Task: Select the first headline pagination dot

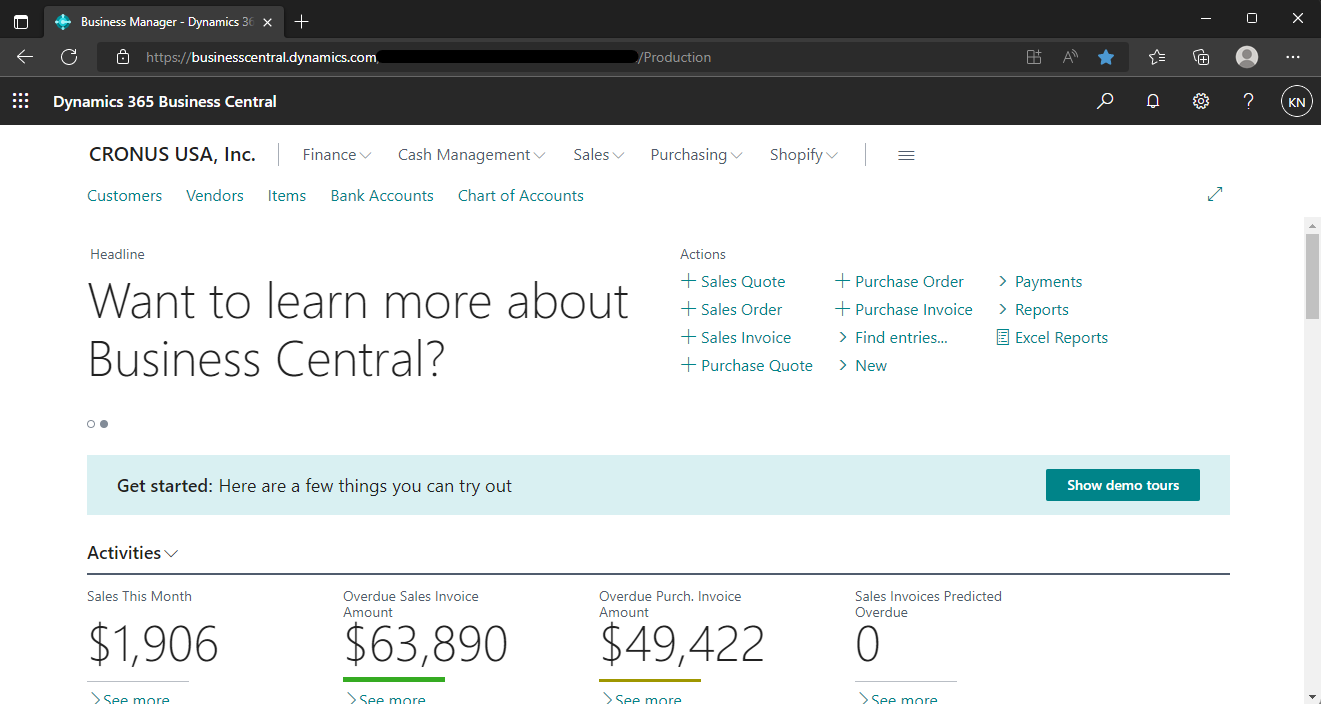Action: coord(91,424)
